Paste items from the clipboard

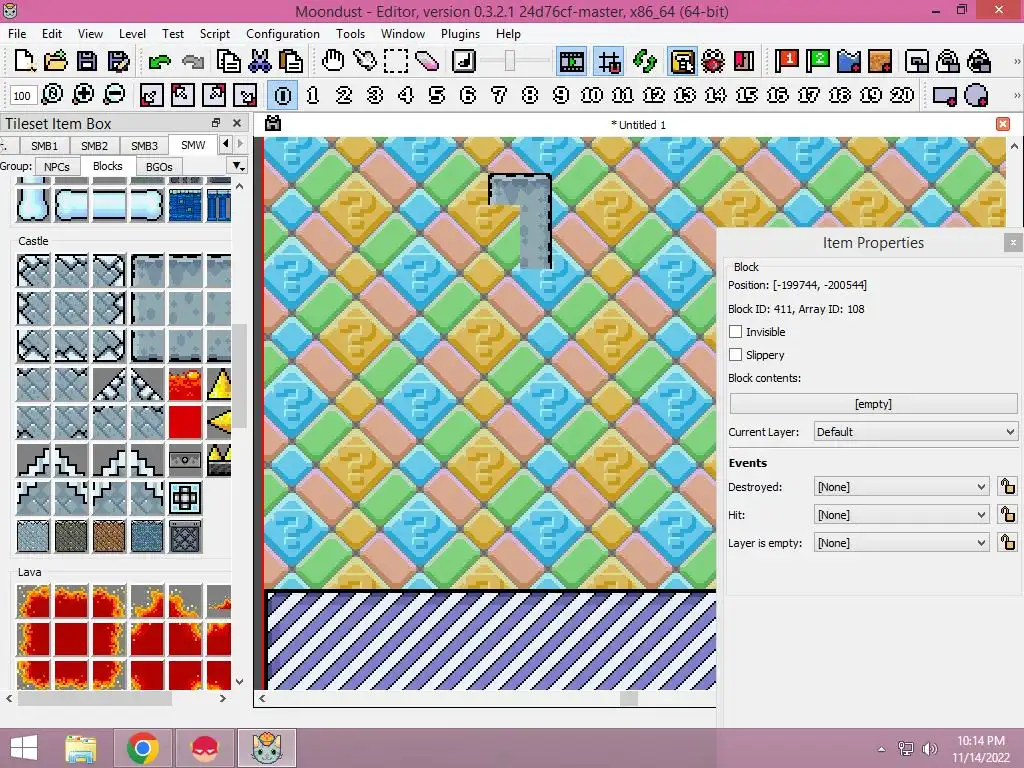[x=291, y=61]
